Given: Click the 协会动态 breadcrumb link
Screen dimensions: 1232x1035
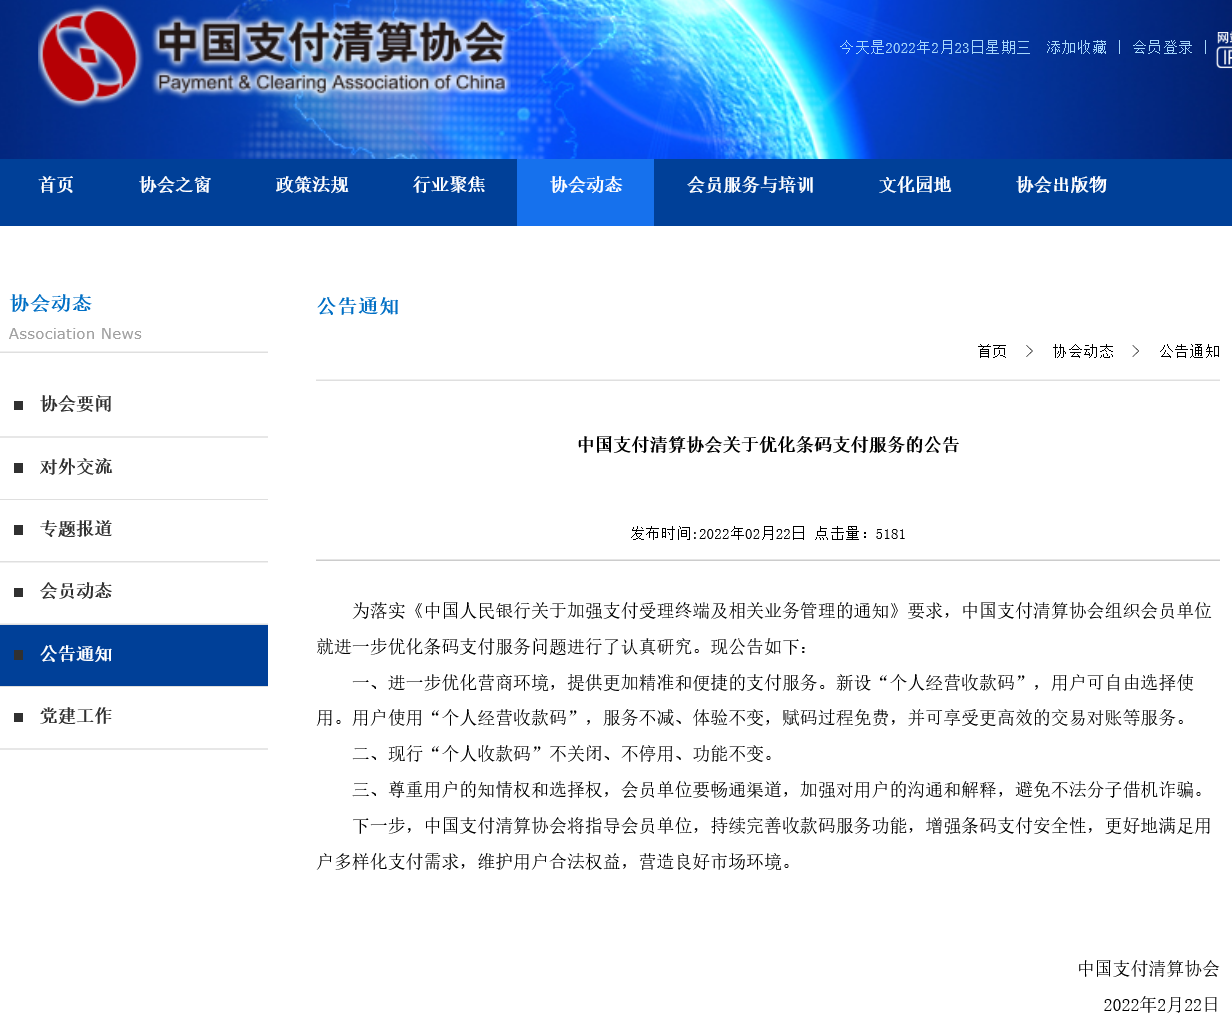Looking at the screenshot, I should point(1083,351).
